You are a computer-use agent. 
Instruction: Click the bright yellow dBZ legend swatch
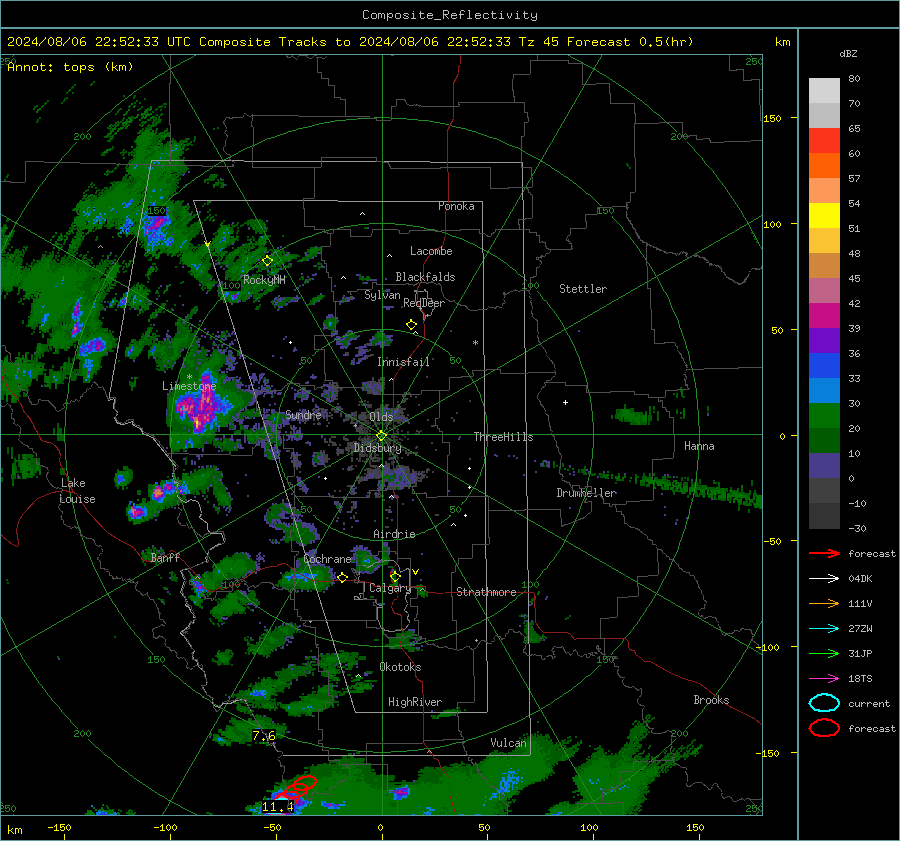pos(824,215)
